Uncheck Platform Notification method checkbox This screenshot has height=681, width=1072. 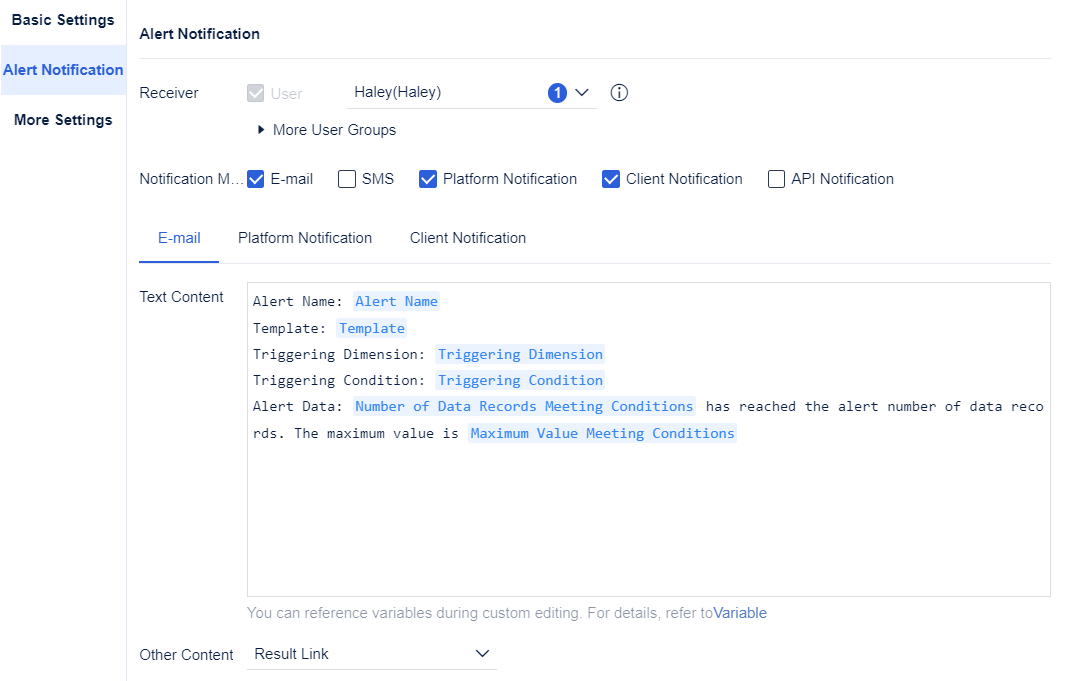click(x=428, y=179)
